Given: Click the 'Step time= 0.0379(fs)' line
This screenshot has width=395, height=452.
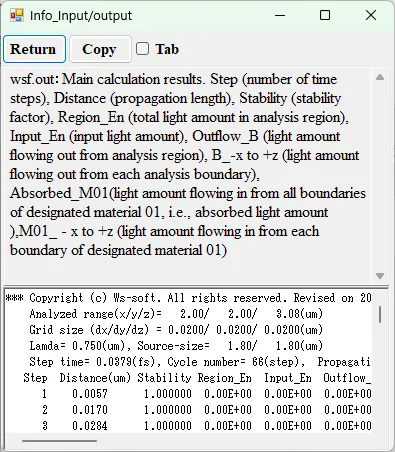Looking at the screenshot, I should 200,362.
